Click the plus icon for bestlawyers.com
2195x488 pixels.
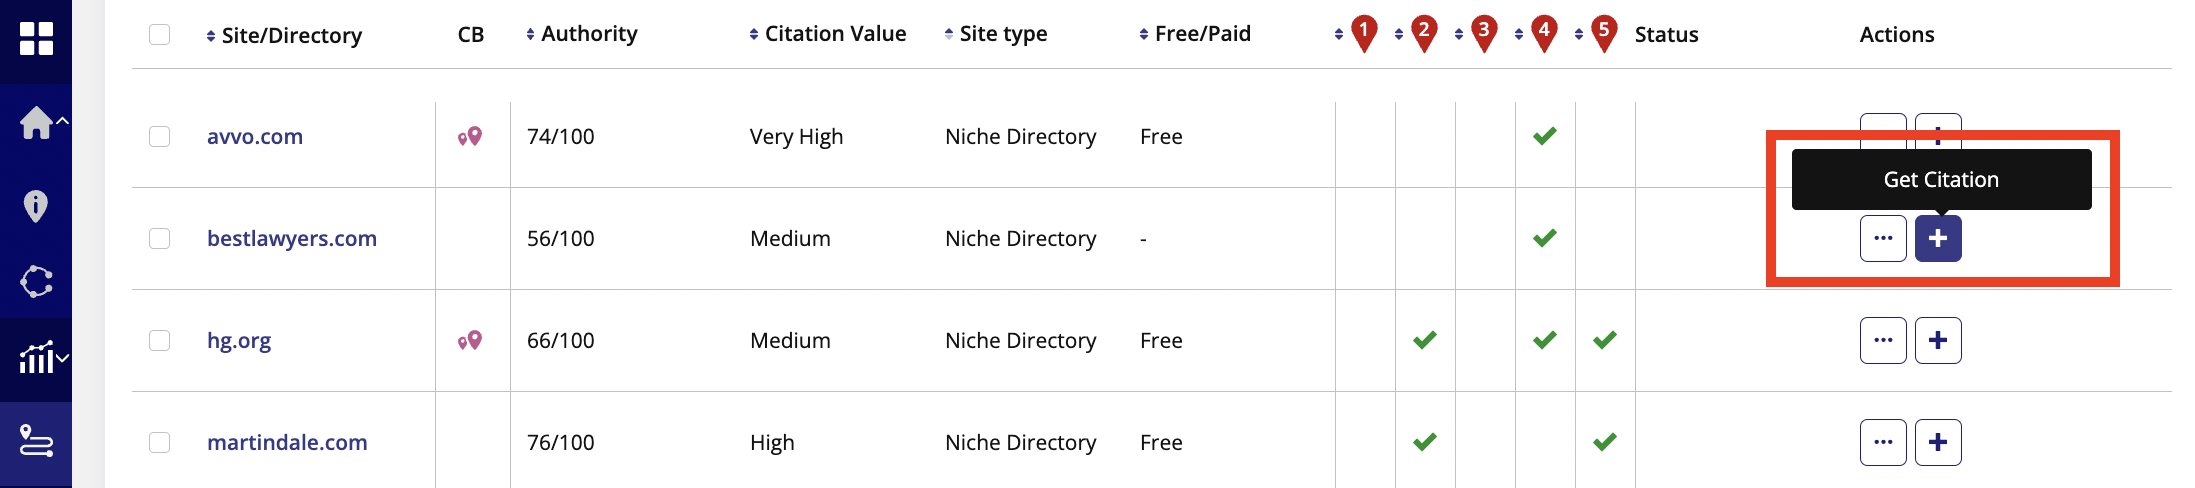click(x=1938, y=238)
